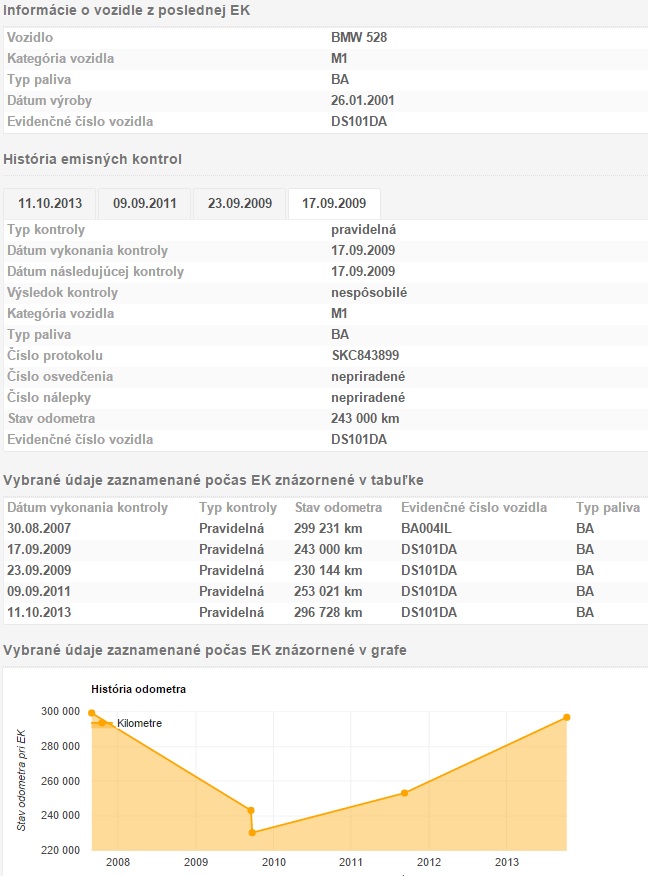Click the BMW 528 vehicle value
This screenshot has height=876, width=648.
click(x=359, y=37)
